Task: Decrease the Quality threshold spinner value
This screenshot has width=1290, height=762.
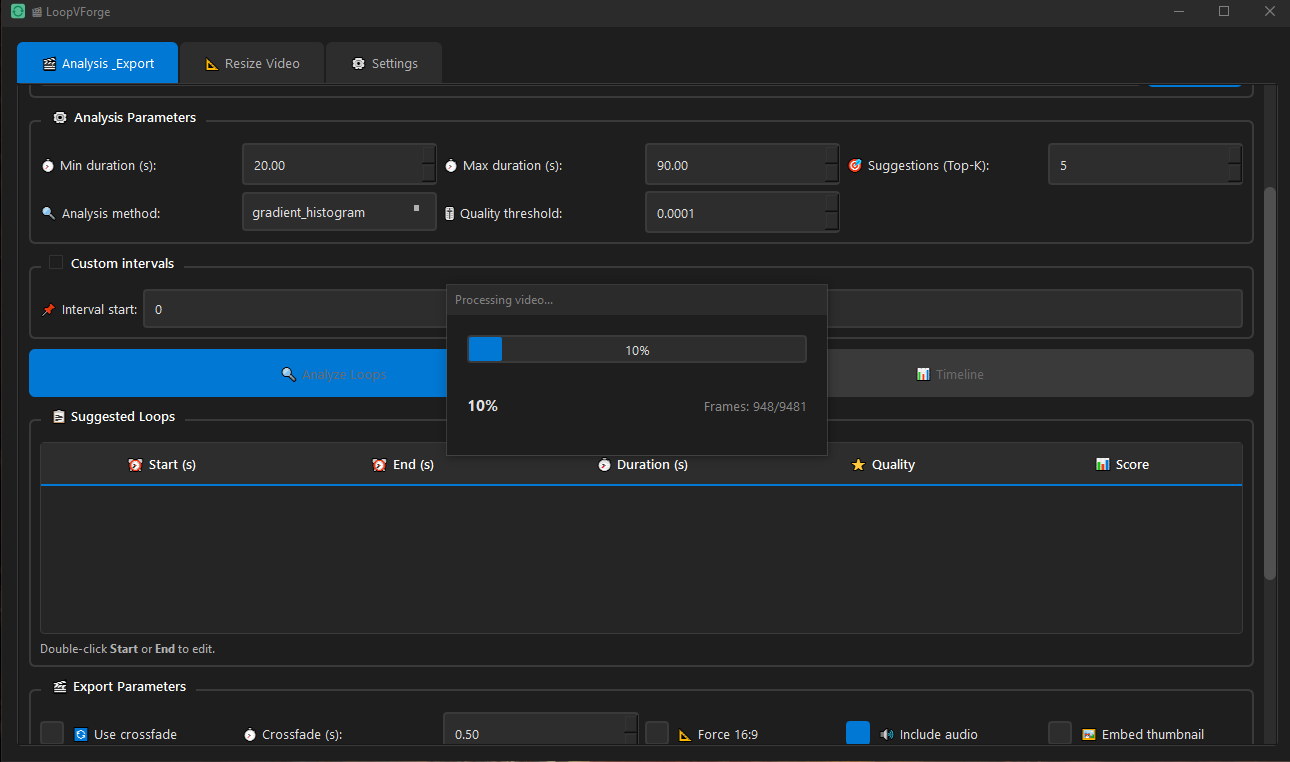Action: point(831,222)
